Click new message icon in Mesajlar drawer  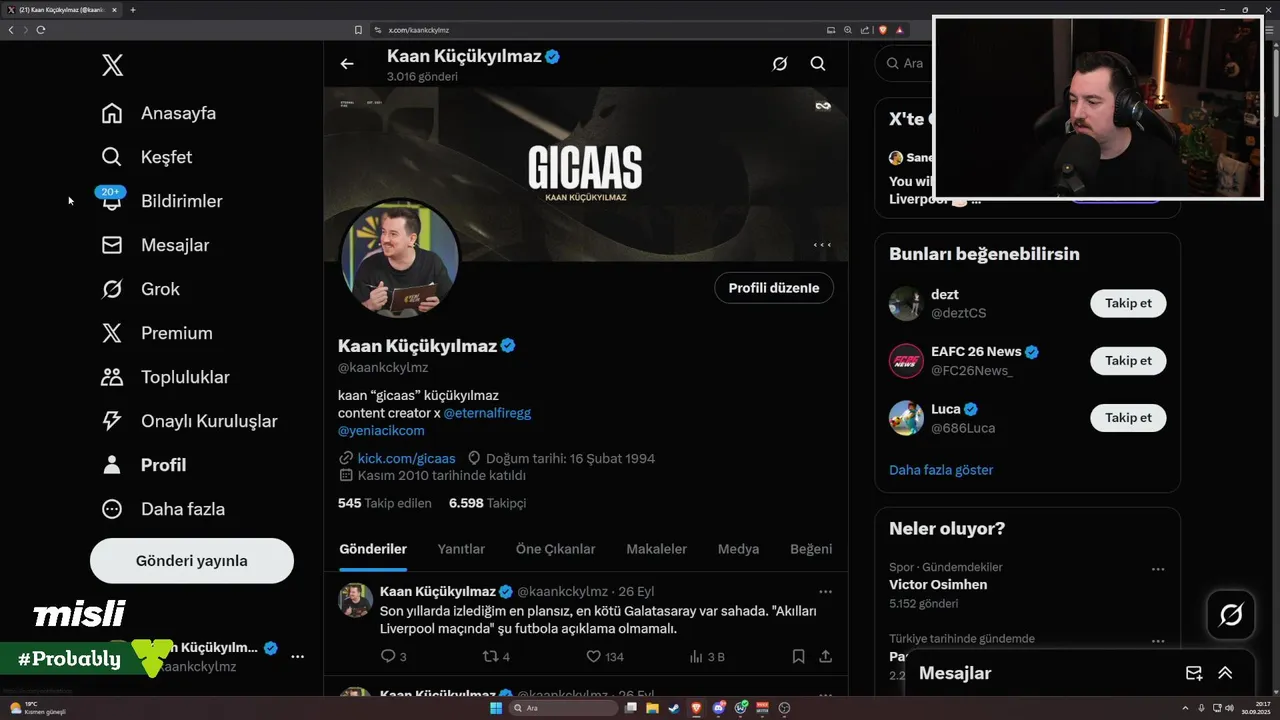pos(1194,673)
